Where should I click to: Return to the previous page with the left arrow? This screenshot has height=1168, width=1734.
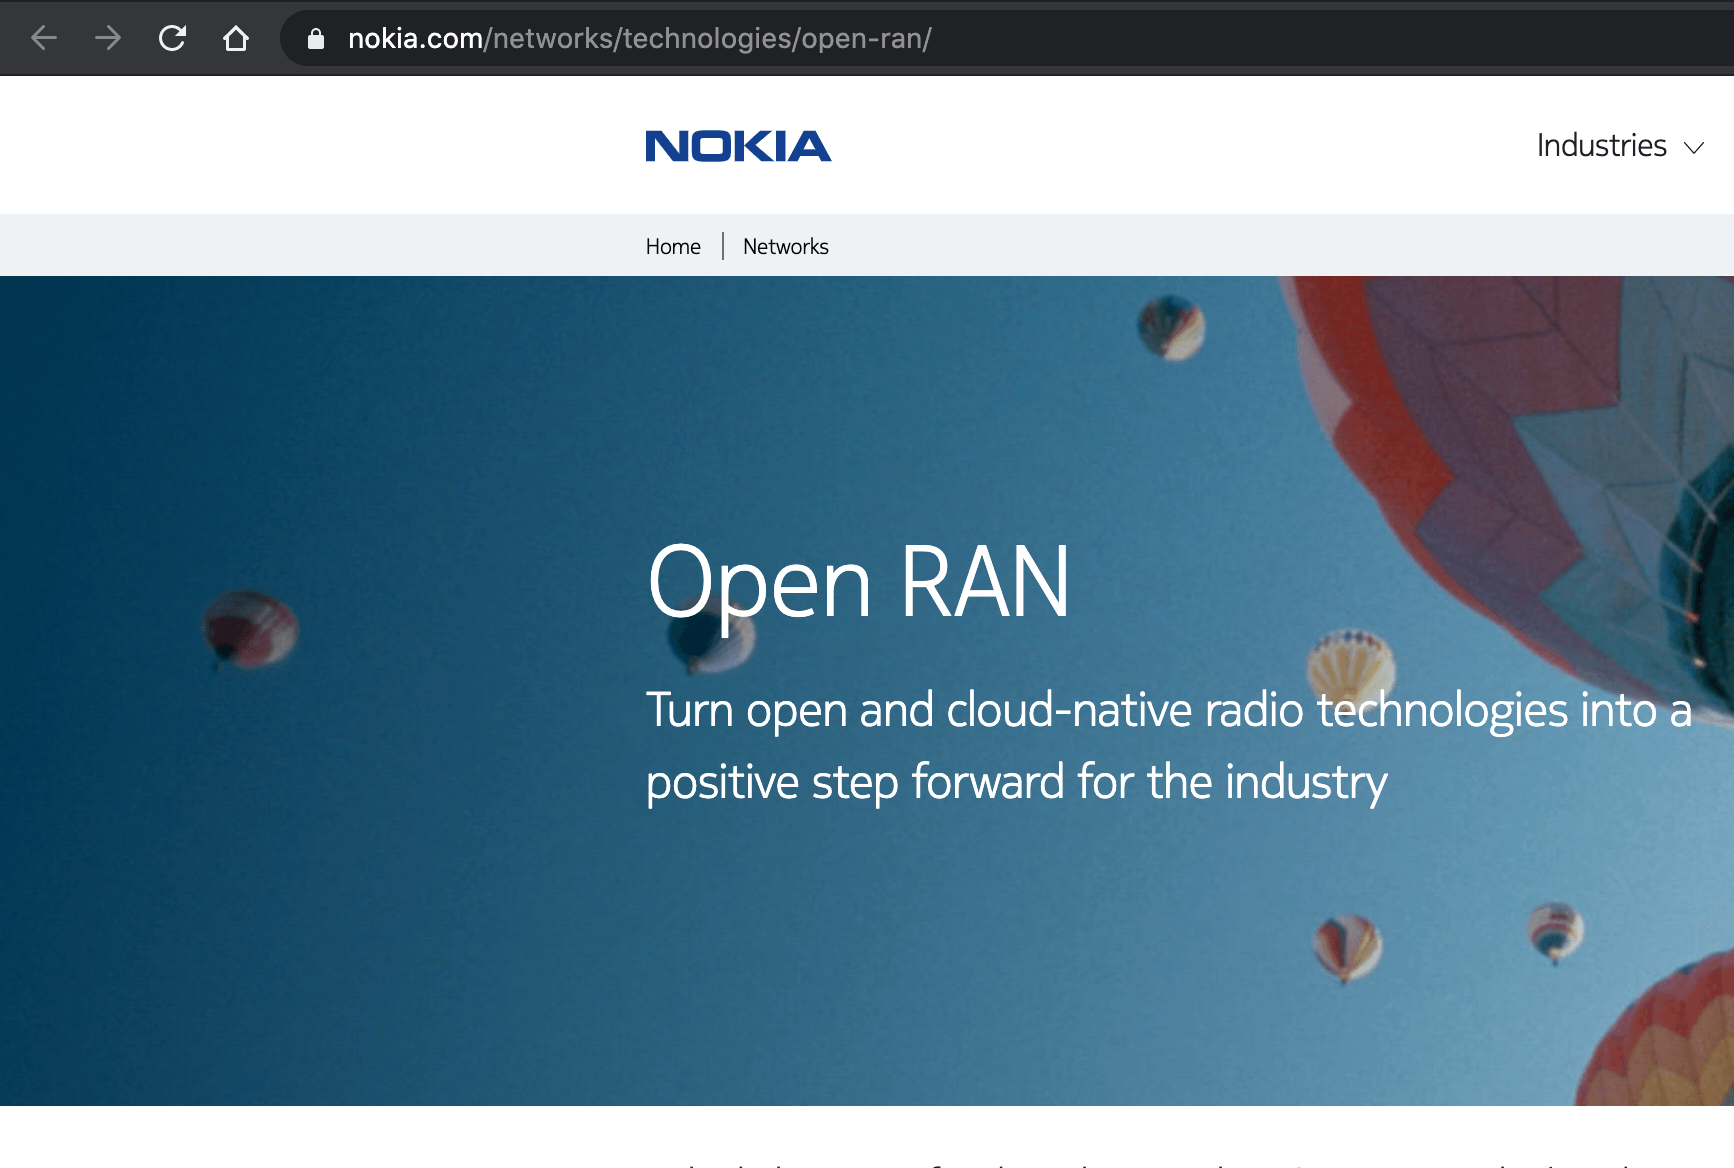click(42, 38)
